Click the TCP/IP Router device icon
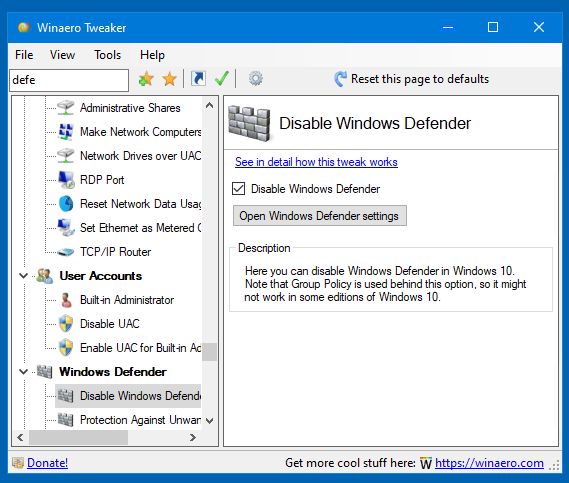This screenshot has width=569, height=483. [66, 252]
